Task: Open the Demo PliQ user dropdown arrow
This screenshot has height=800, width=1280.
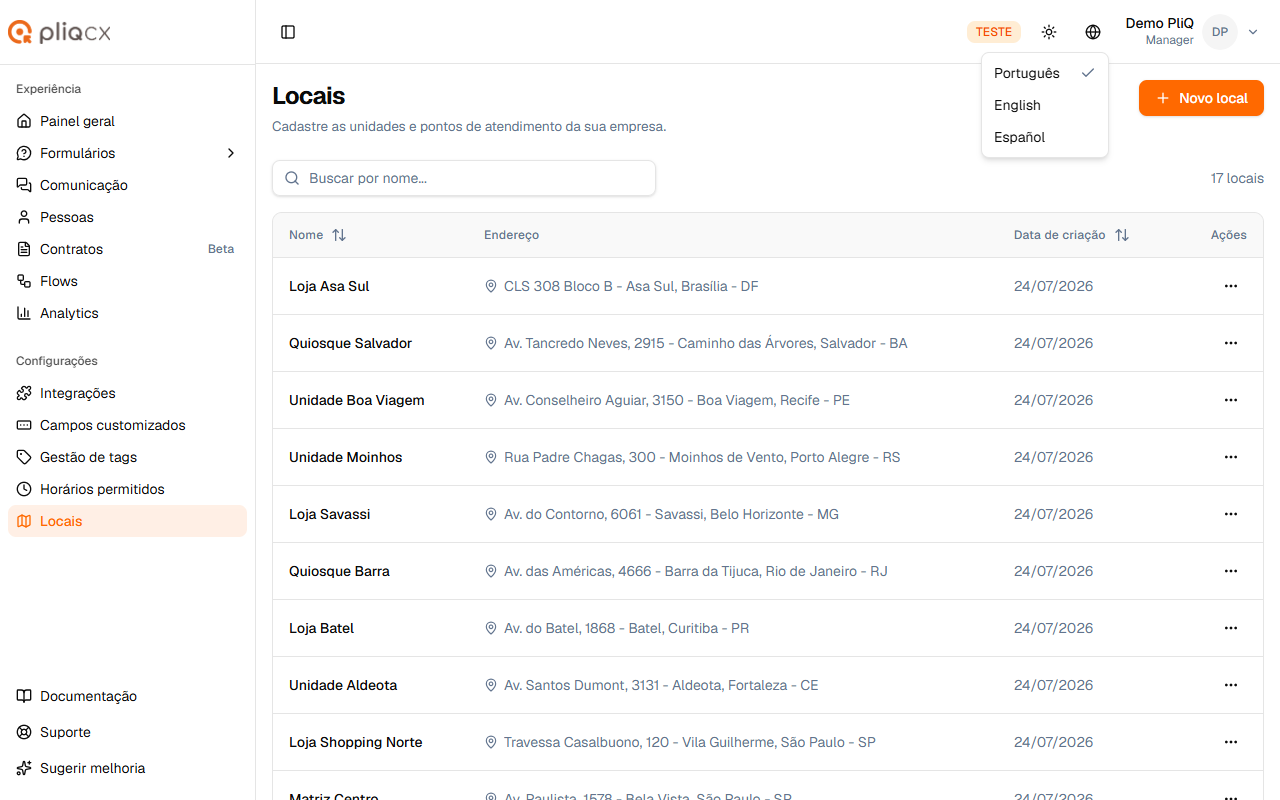Action: [x=1253, y=32]
